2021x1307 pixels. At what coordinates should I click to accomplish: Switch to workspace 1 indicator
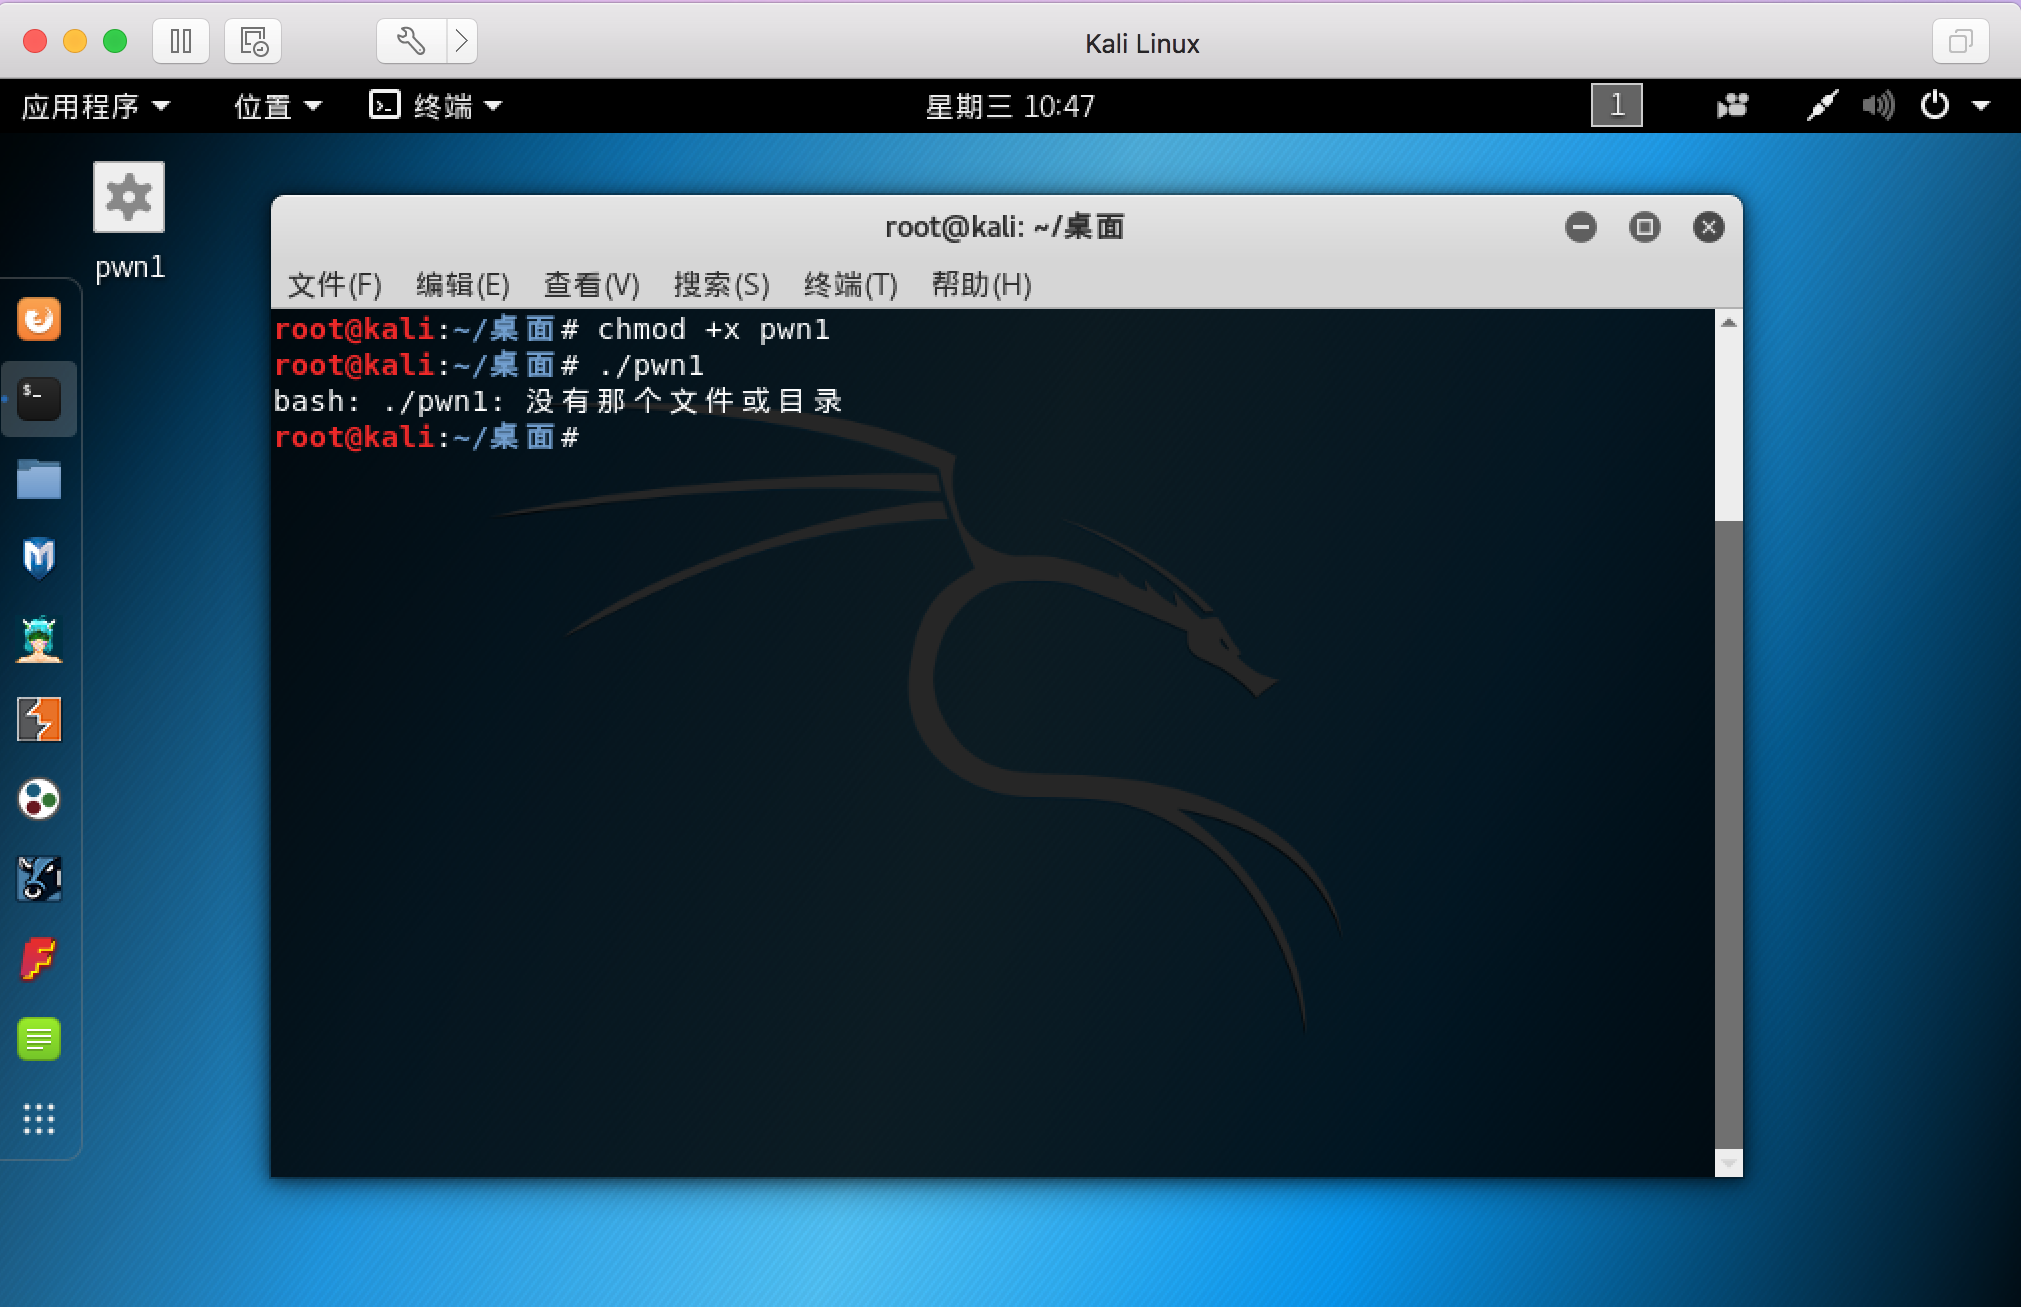[x=1617, y=105]
